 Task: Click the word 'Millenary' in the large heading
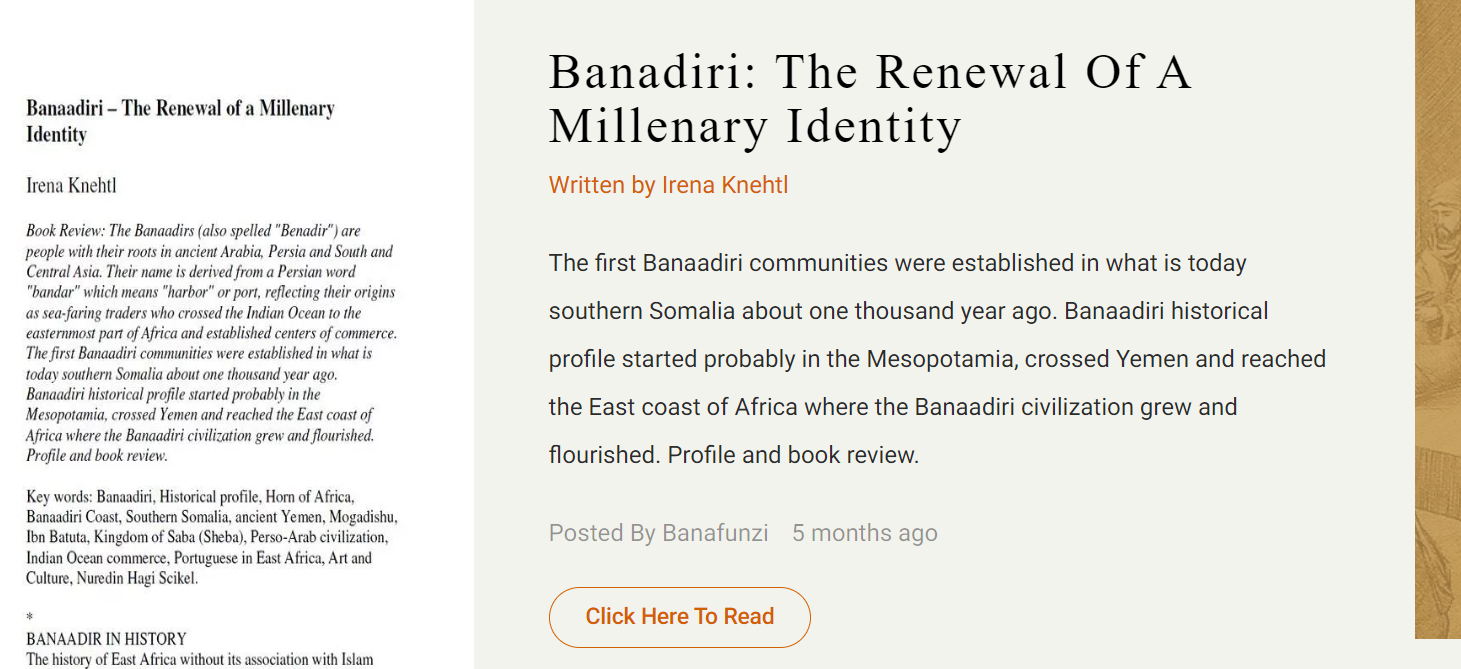pos(658,127)
